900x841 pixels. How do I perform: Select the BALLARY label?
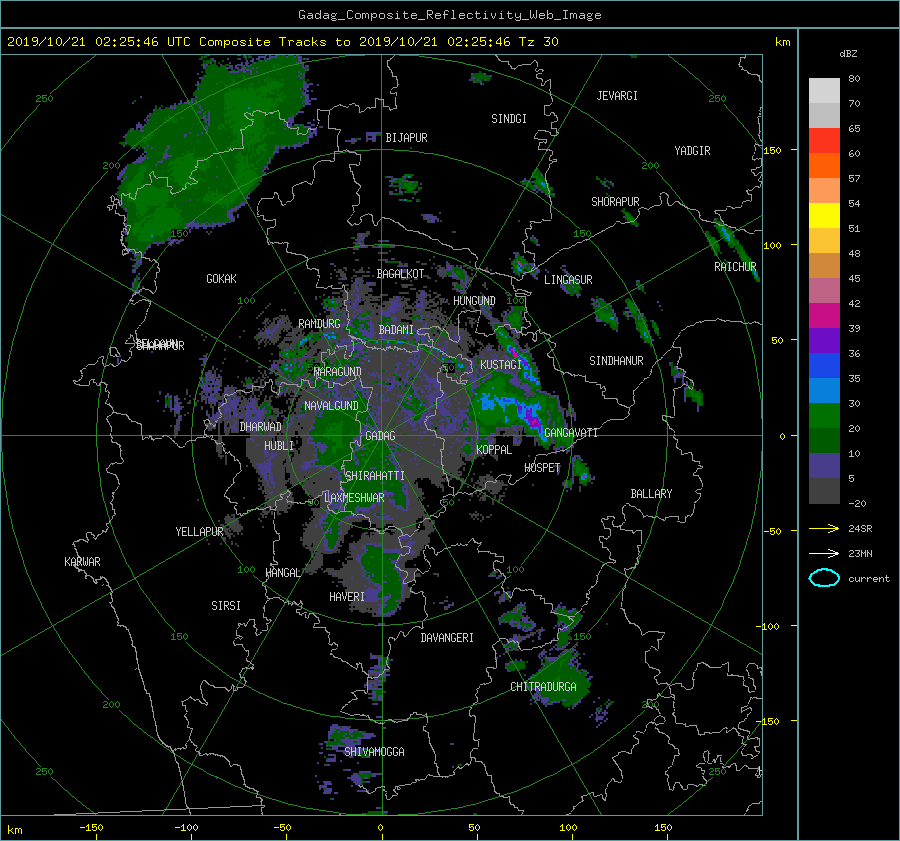(x=651, y=494)
